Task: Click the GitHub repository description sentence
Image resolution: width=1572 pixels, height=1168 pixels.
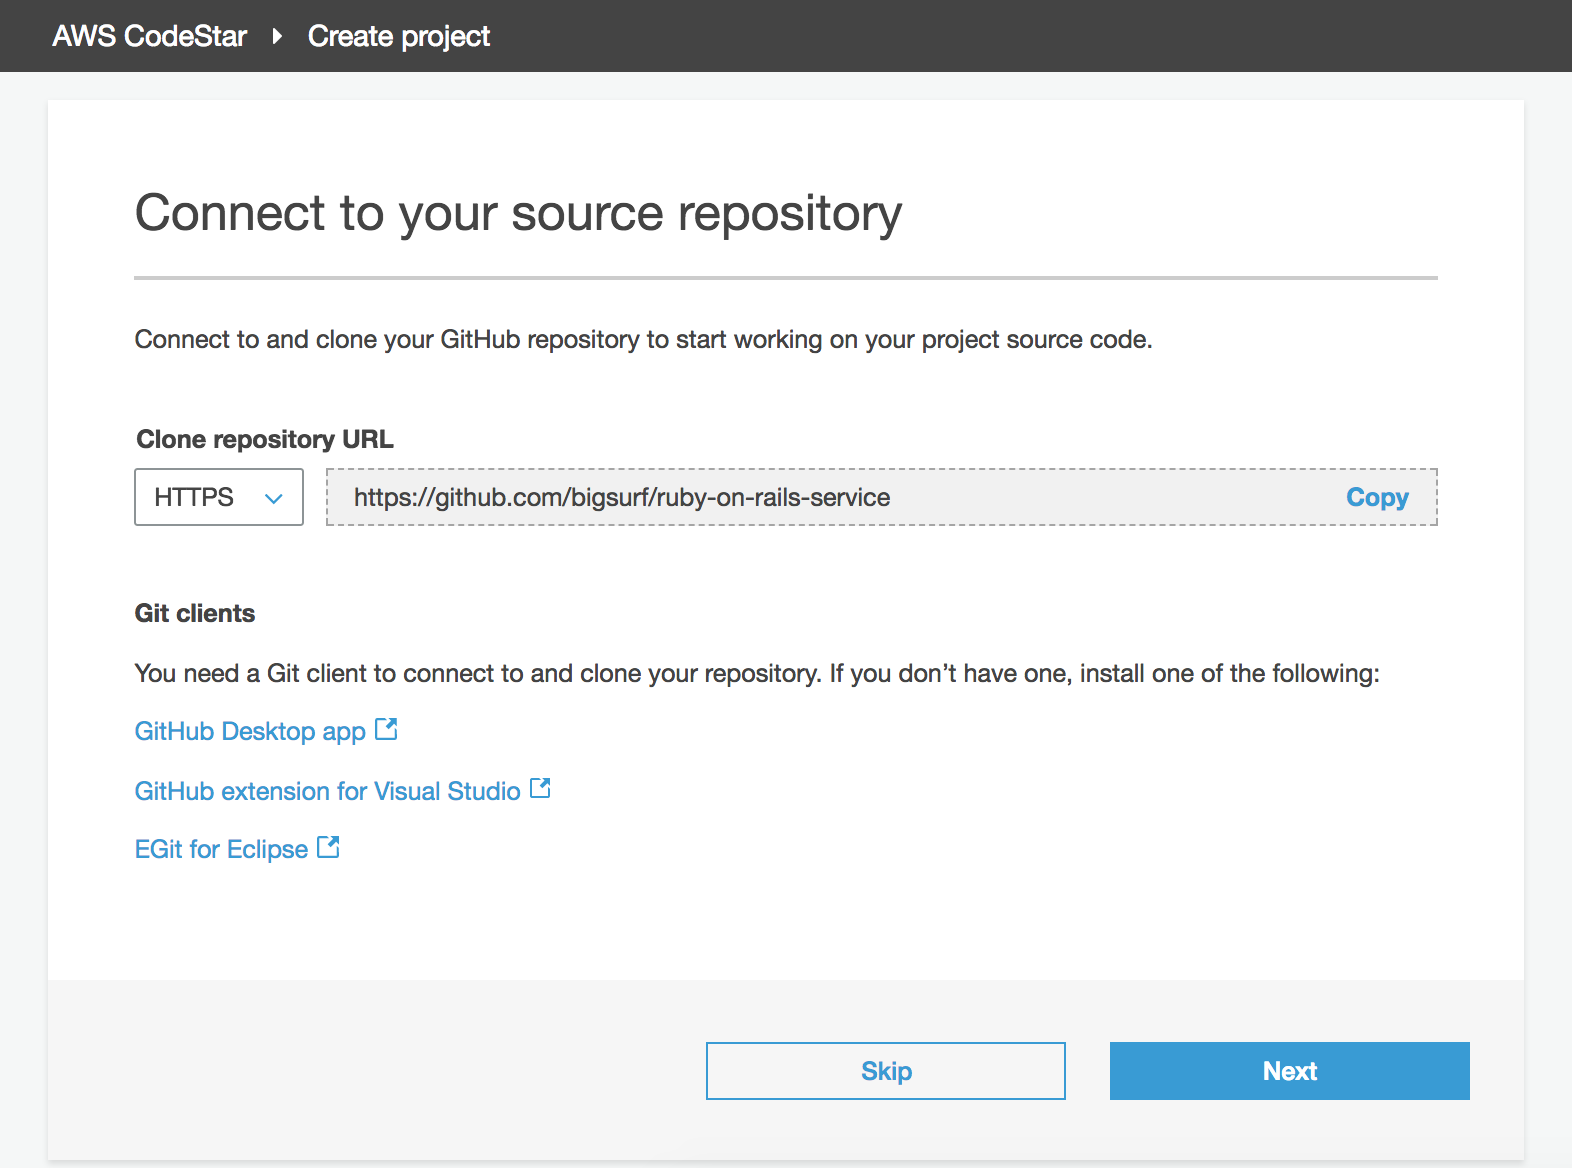Action: click(643, 340)
